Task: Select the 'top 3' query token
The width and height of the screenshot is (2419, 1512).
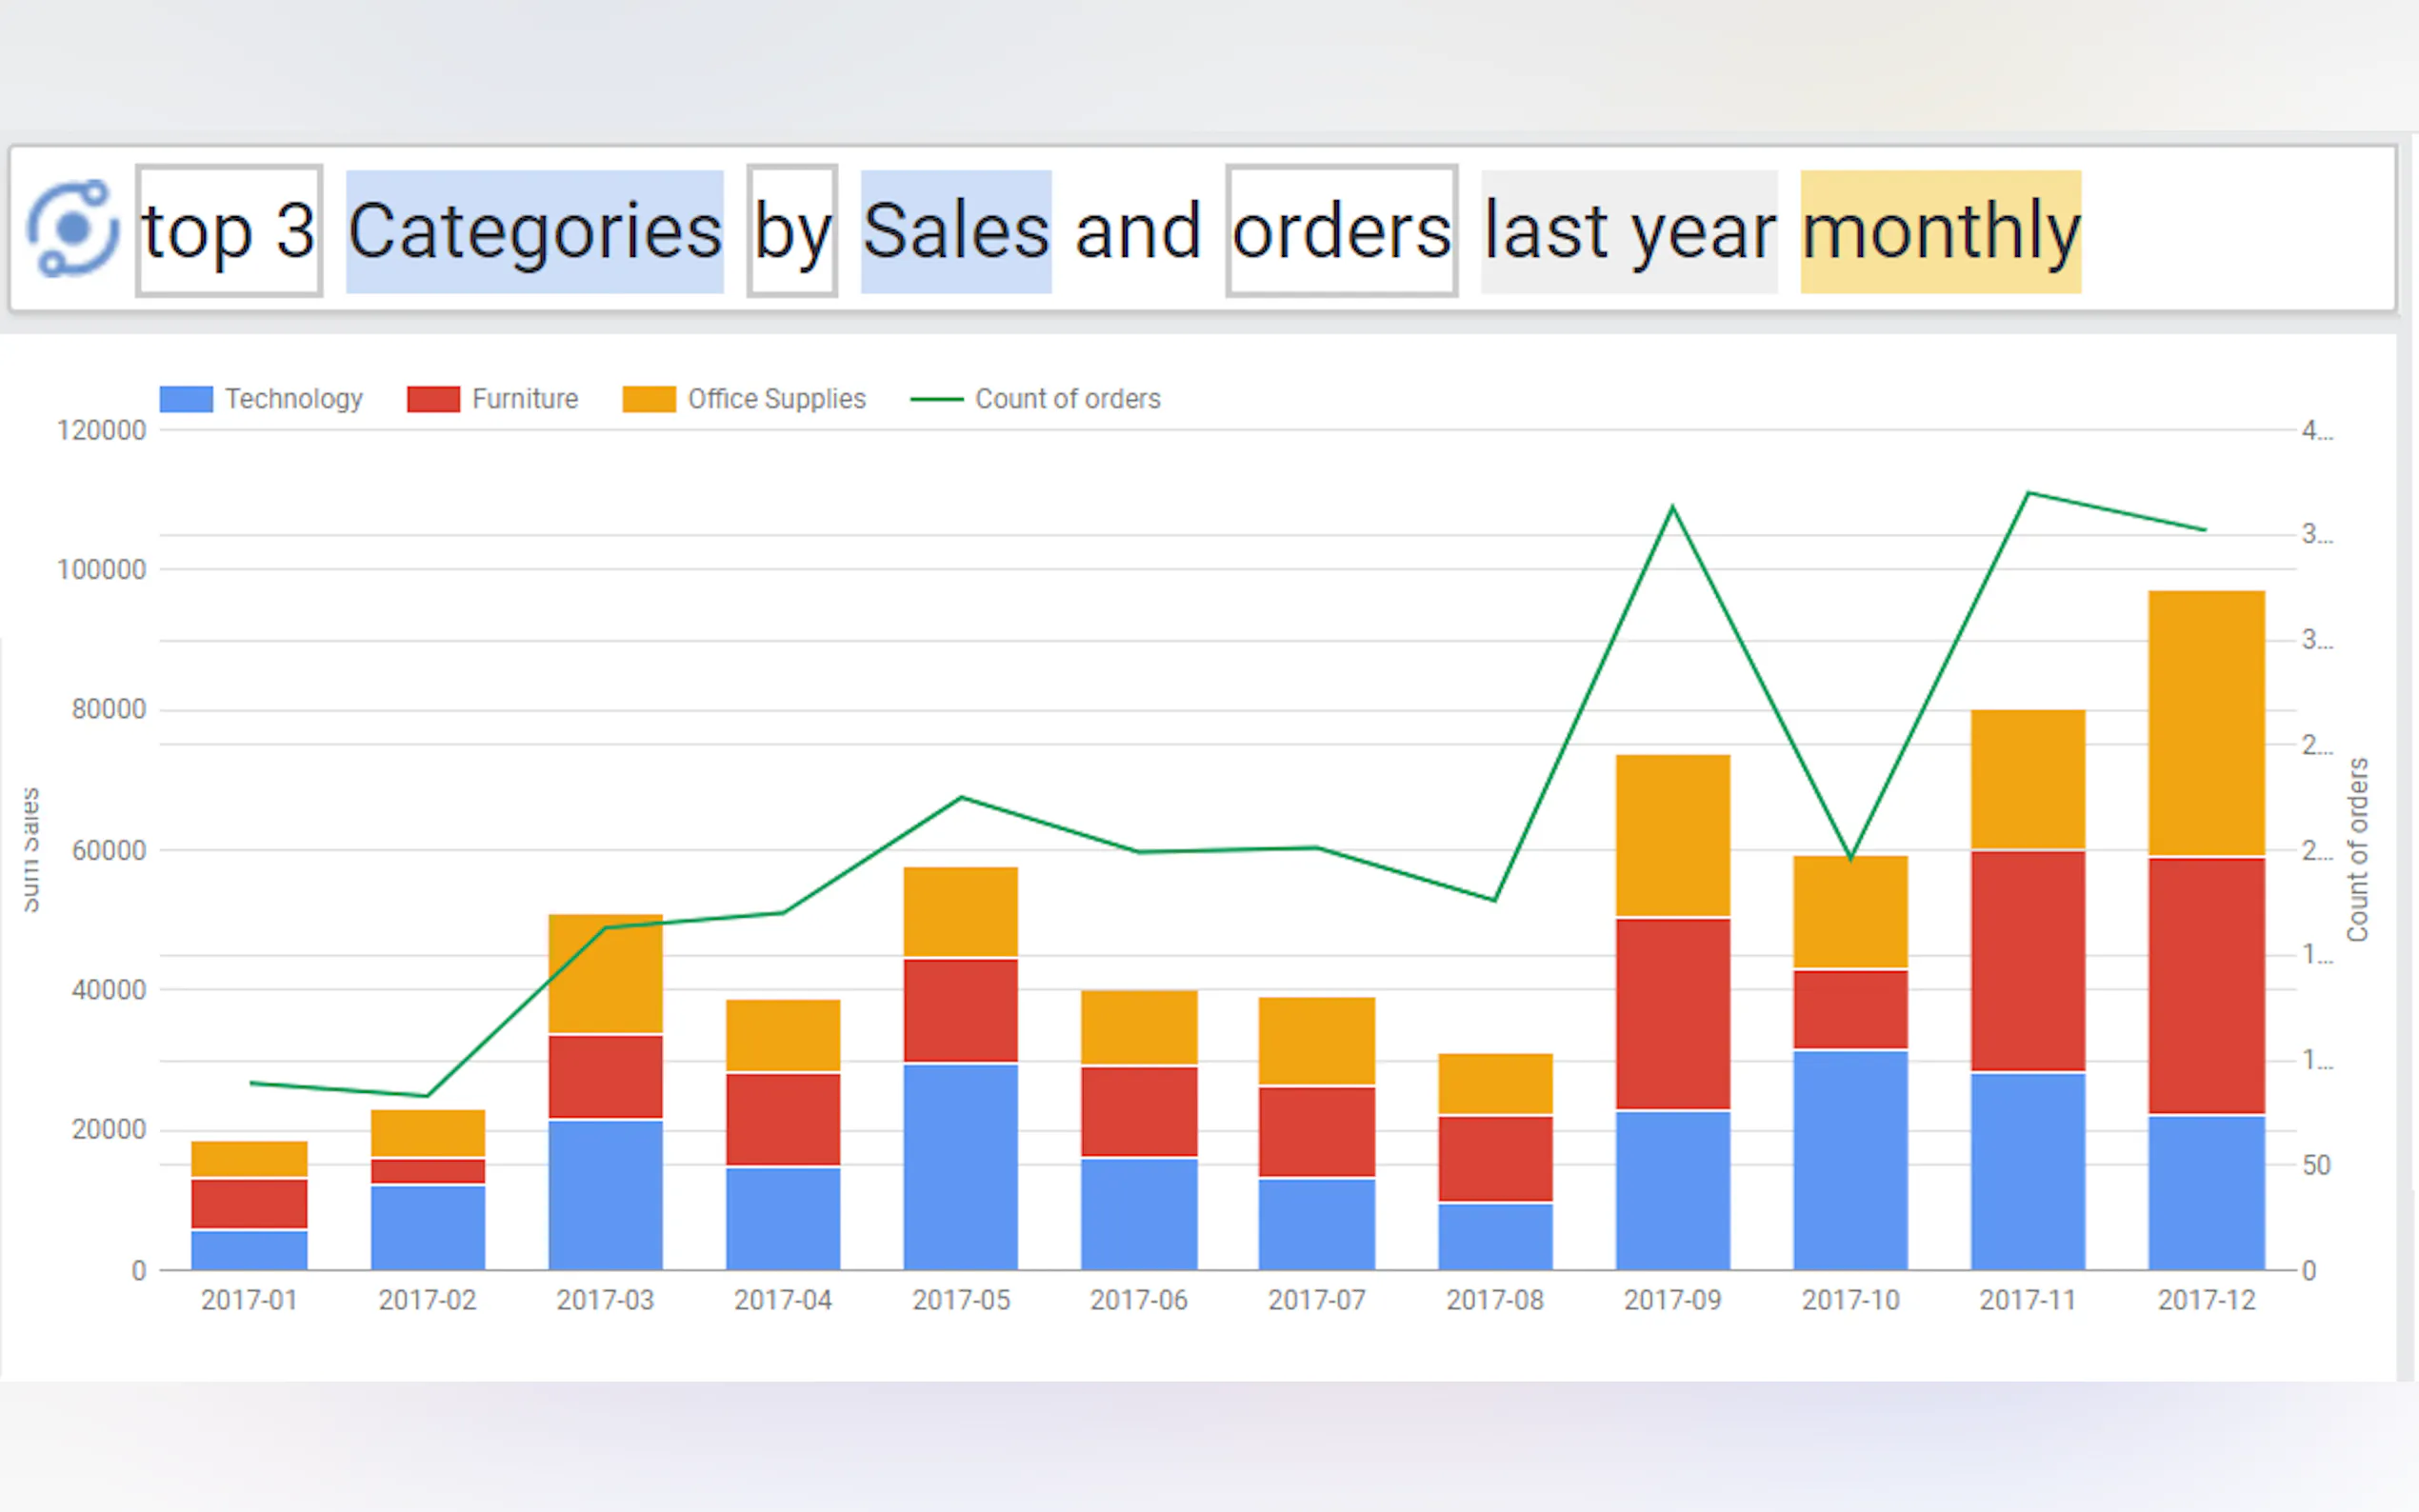Action: [x=229, y=230]
